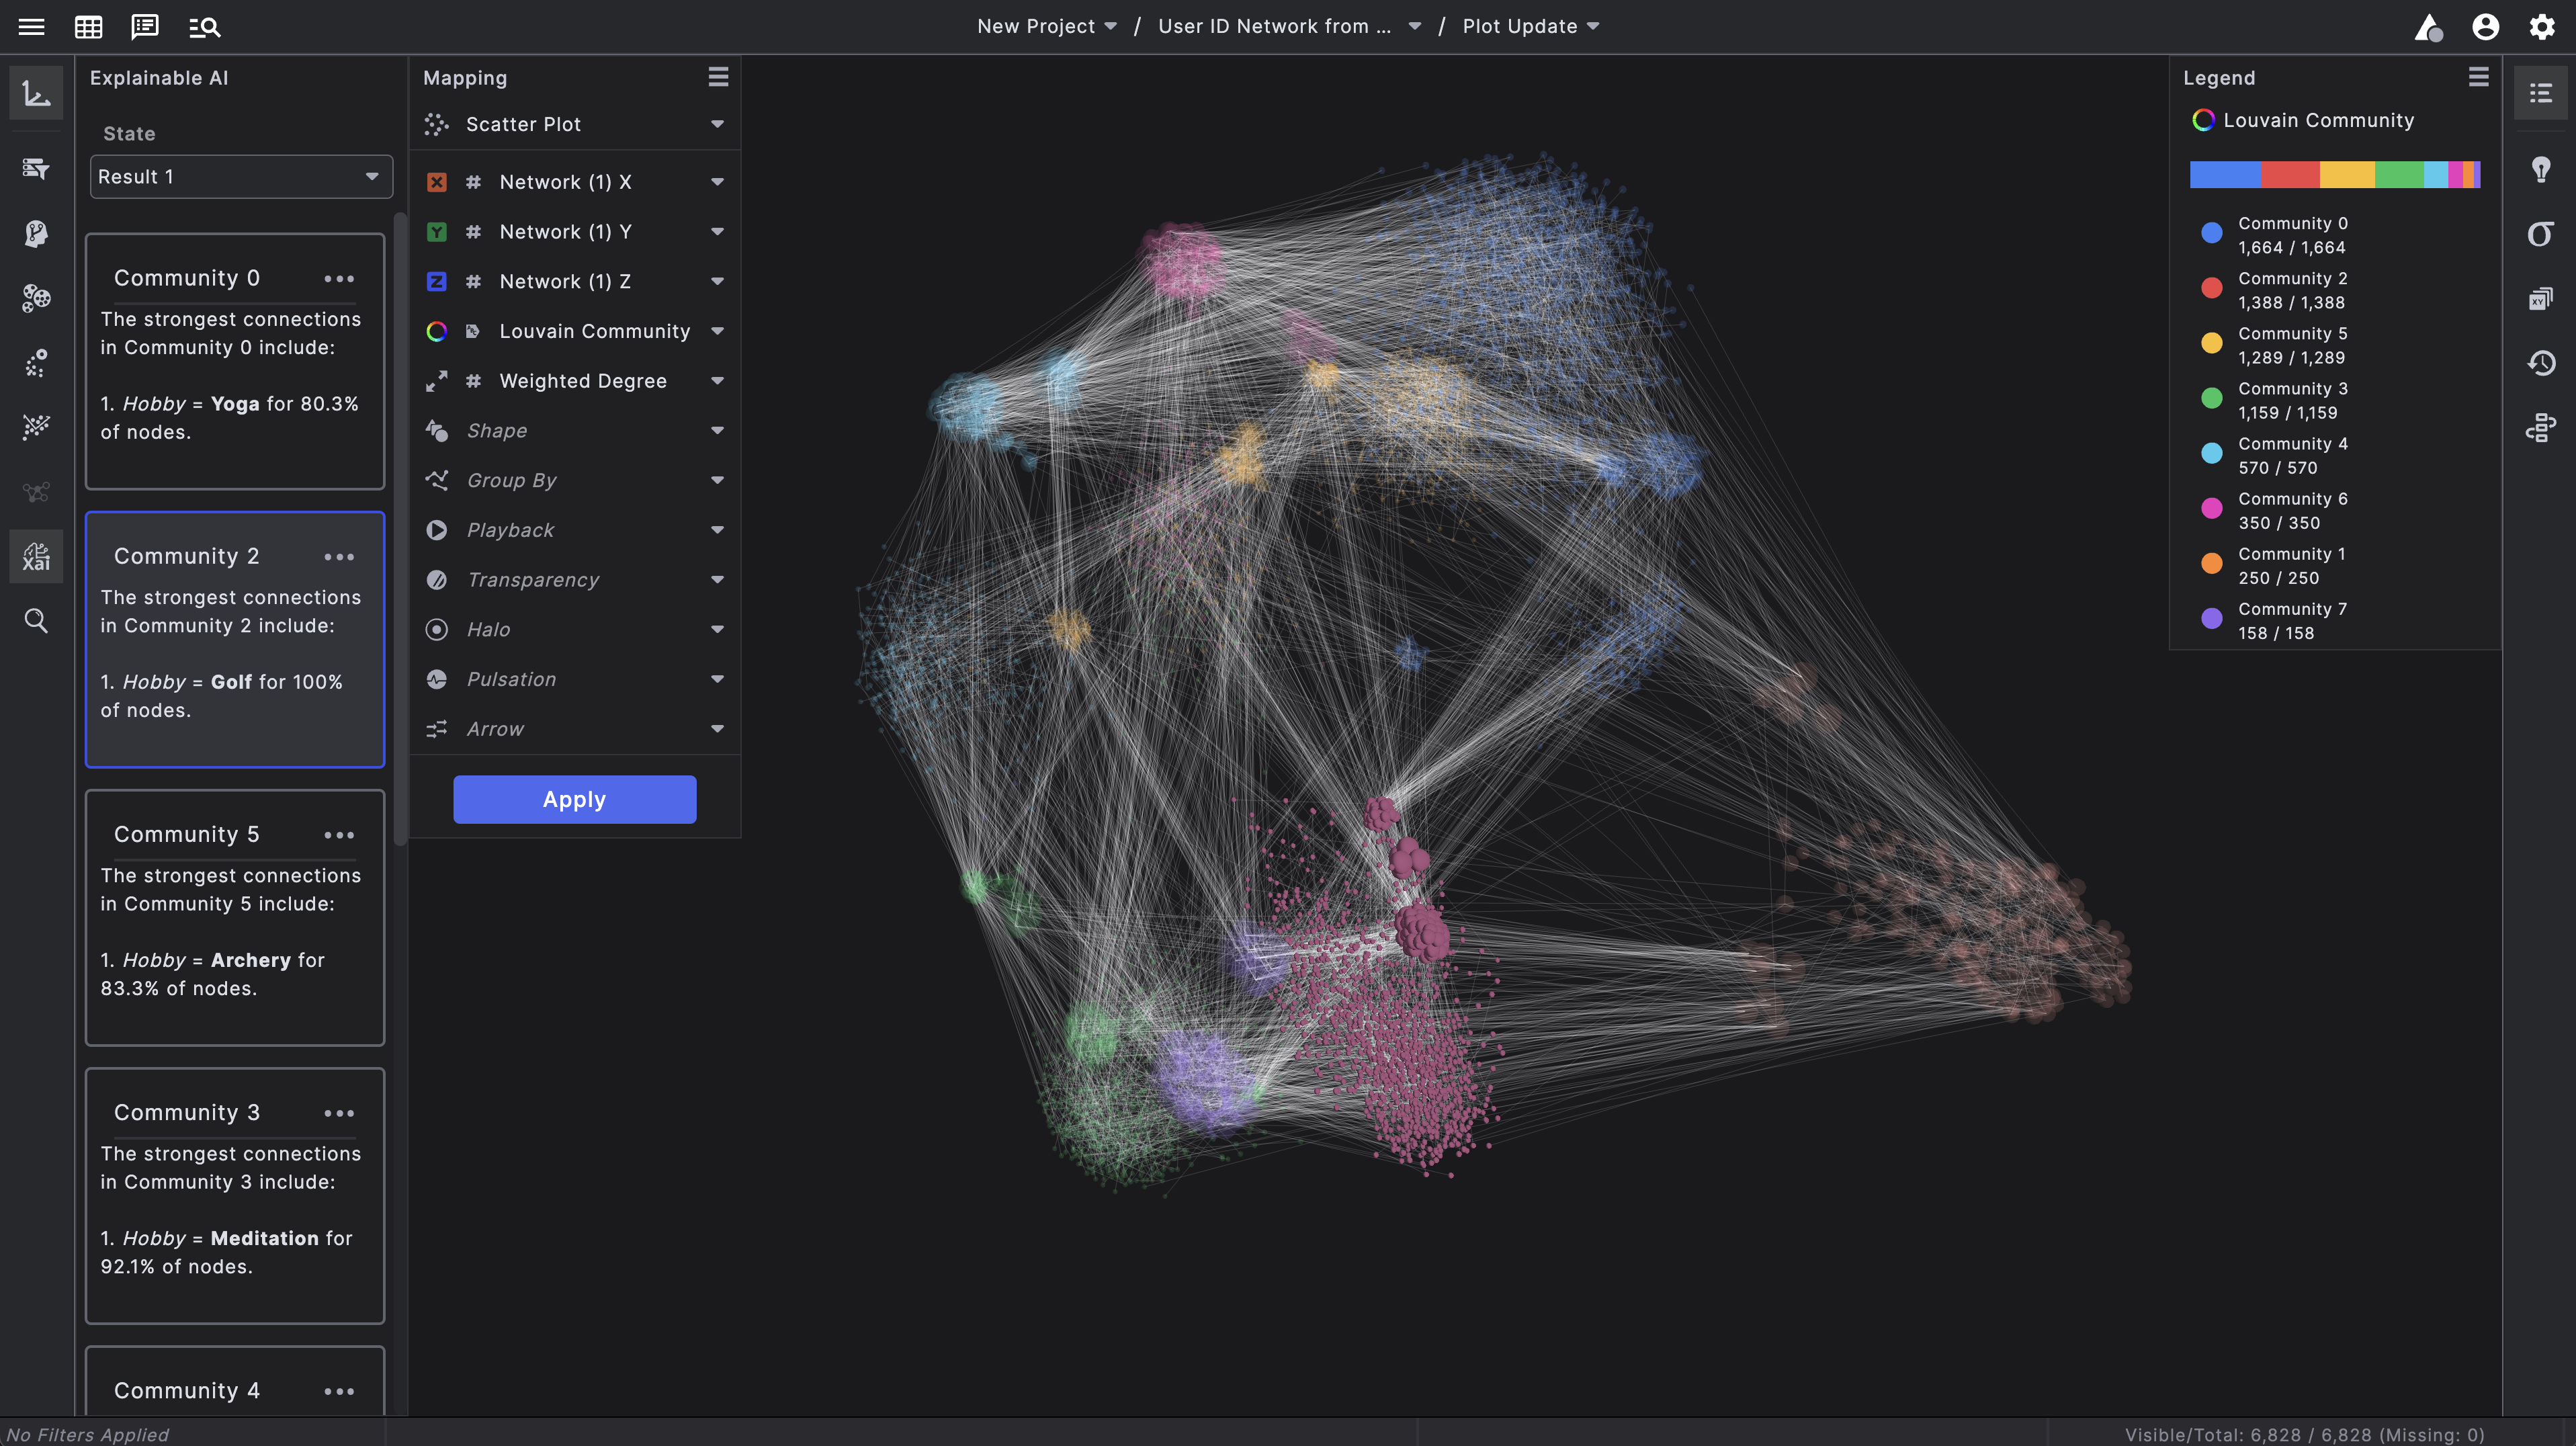Click the blue Z axis badge
The height and width of the screenshot is (1446, 2576).
(x=437, y=282)
